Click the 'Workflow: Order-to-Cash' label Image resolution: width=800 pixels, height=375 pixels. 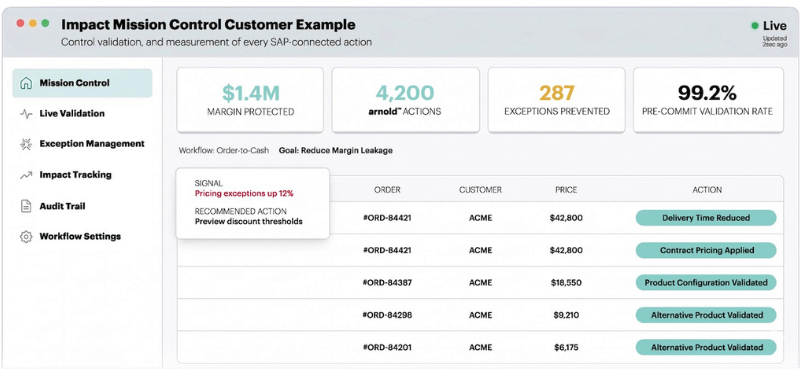(223, 151)
